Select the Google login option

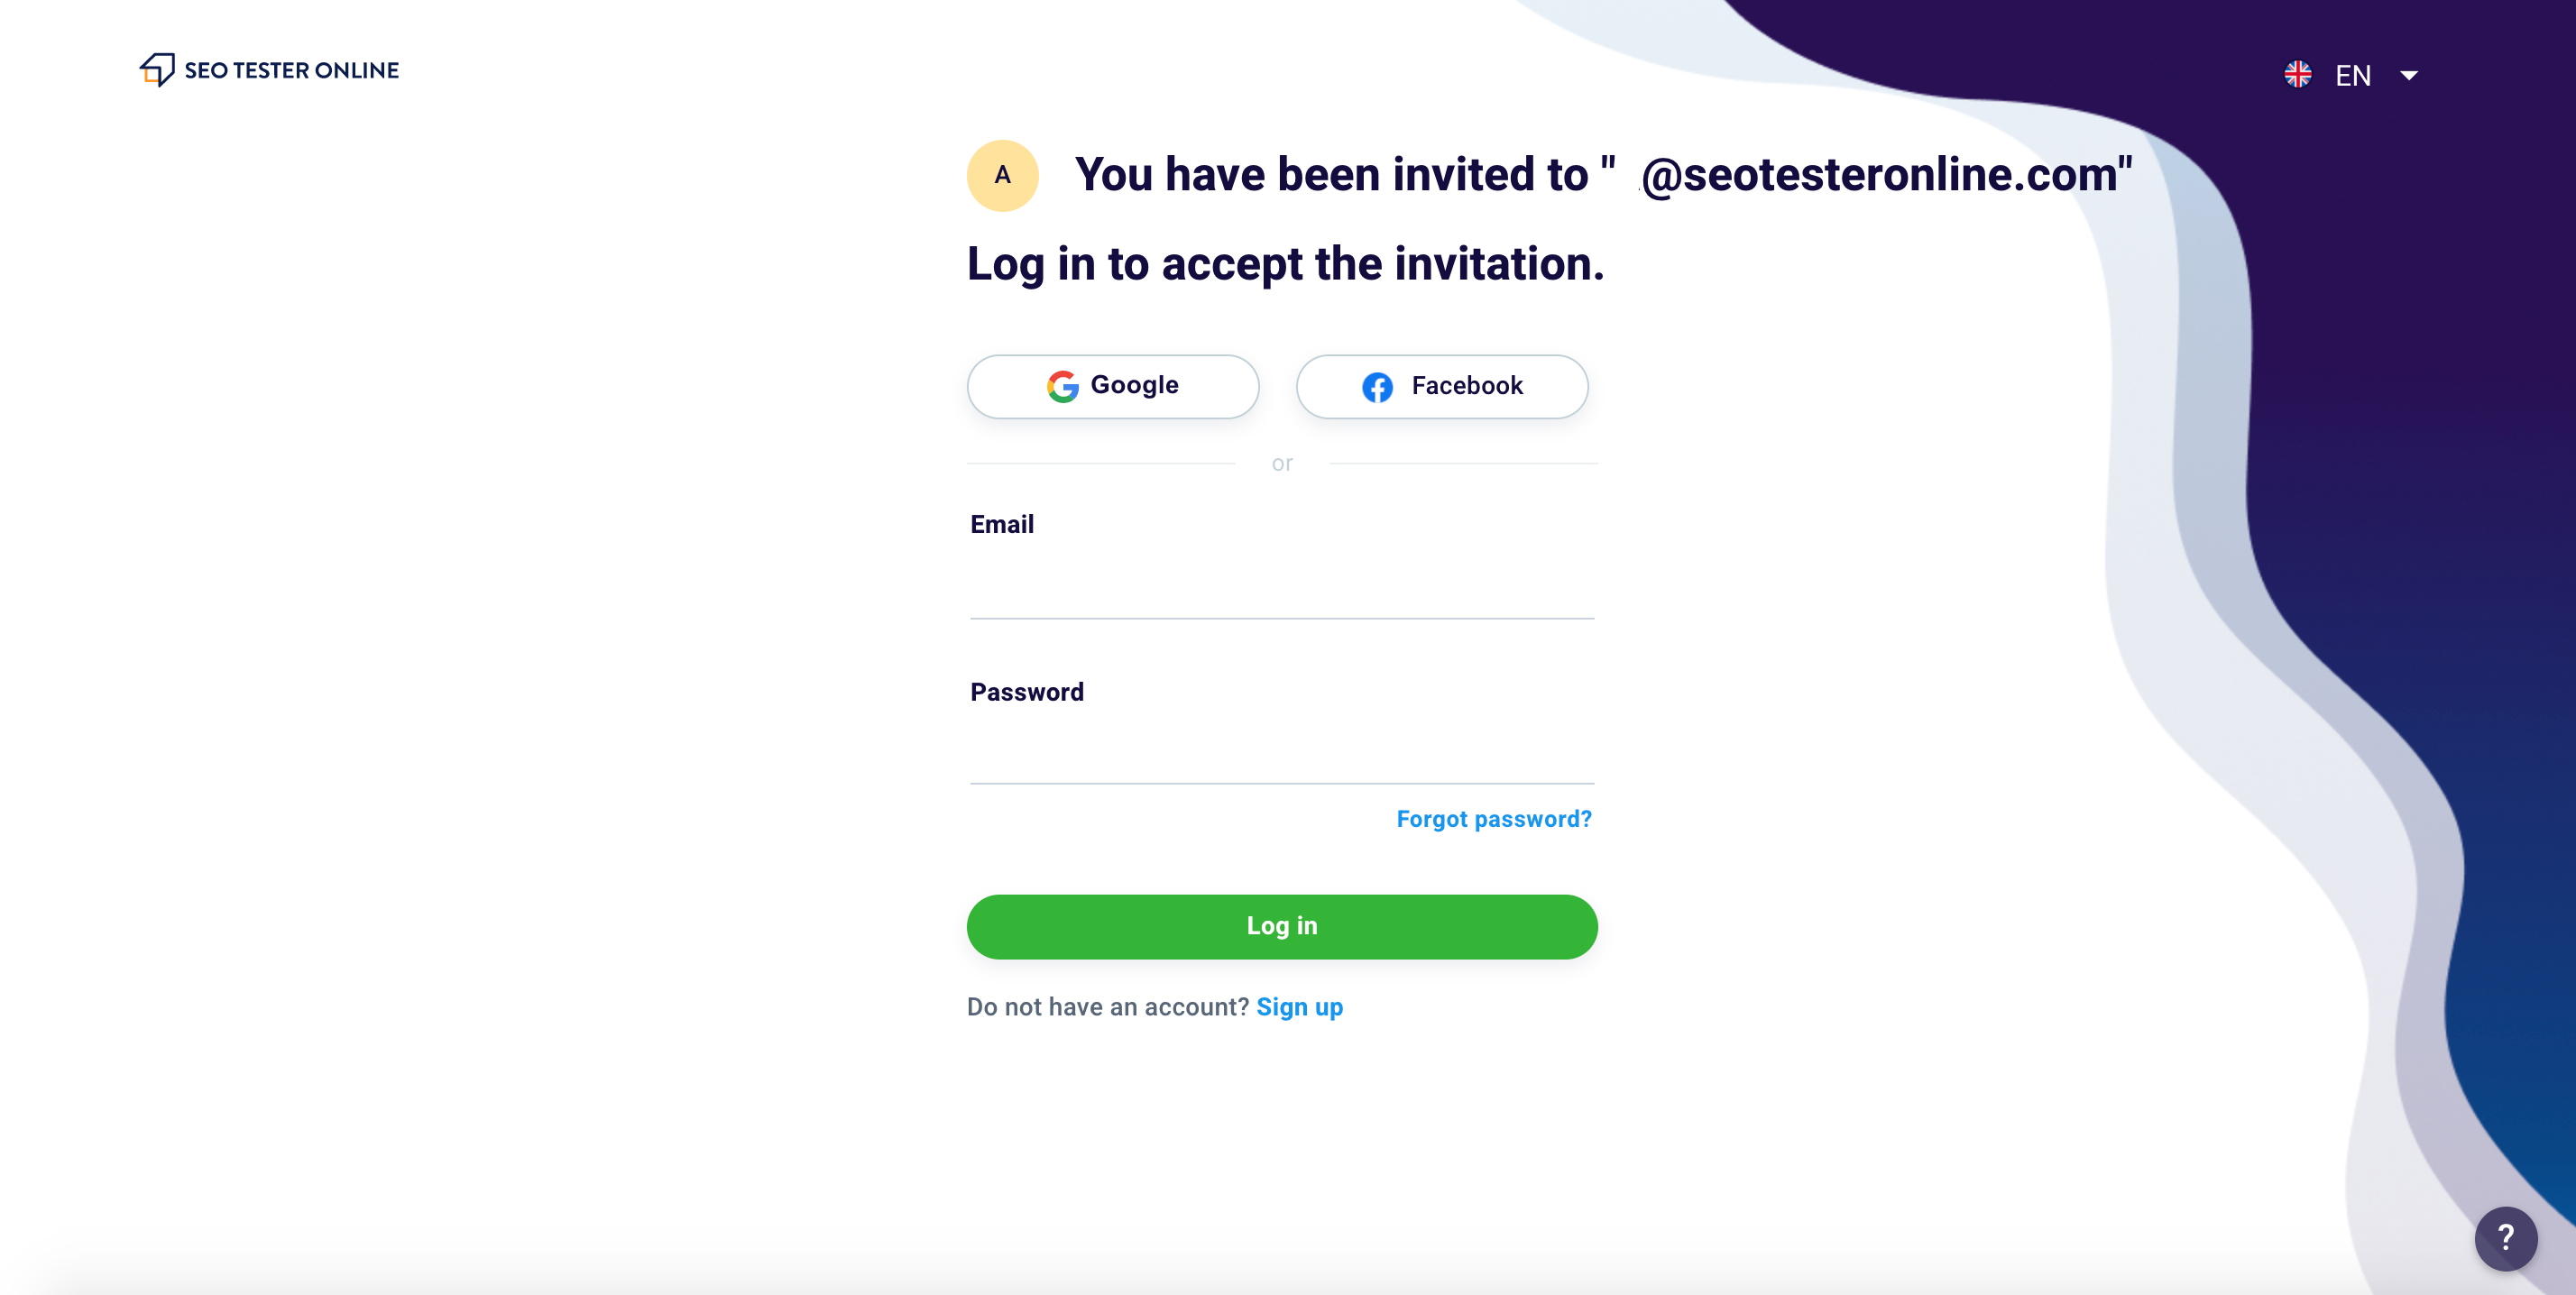(1112, 387)
